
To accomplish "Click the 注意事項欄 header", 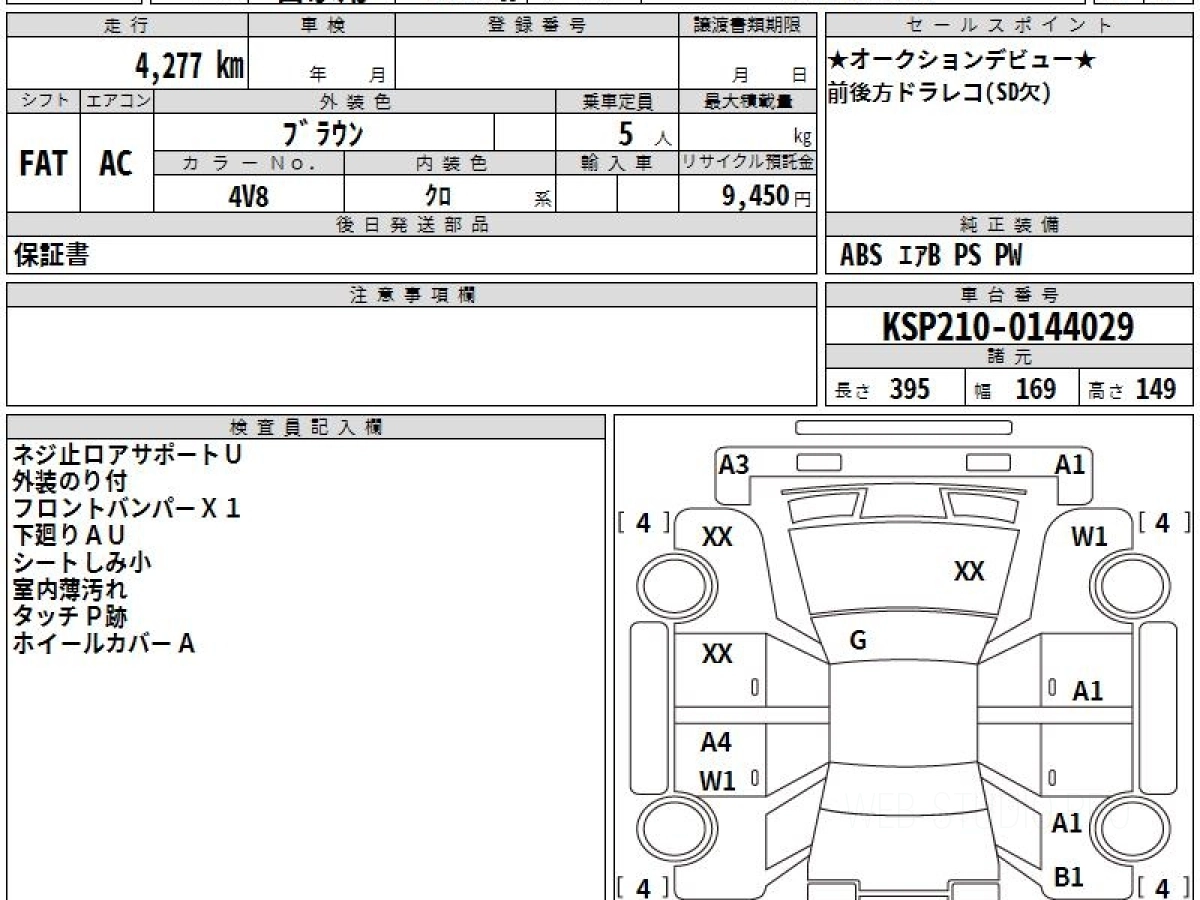I will point(411,295).
